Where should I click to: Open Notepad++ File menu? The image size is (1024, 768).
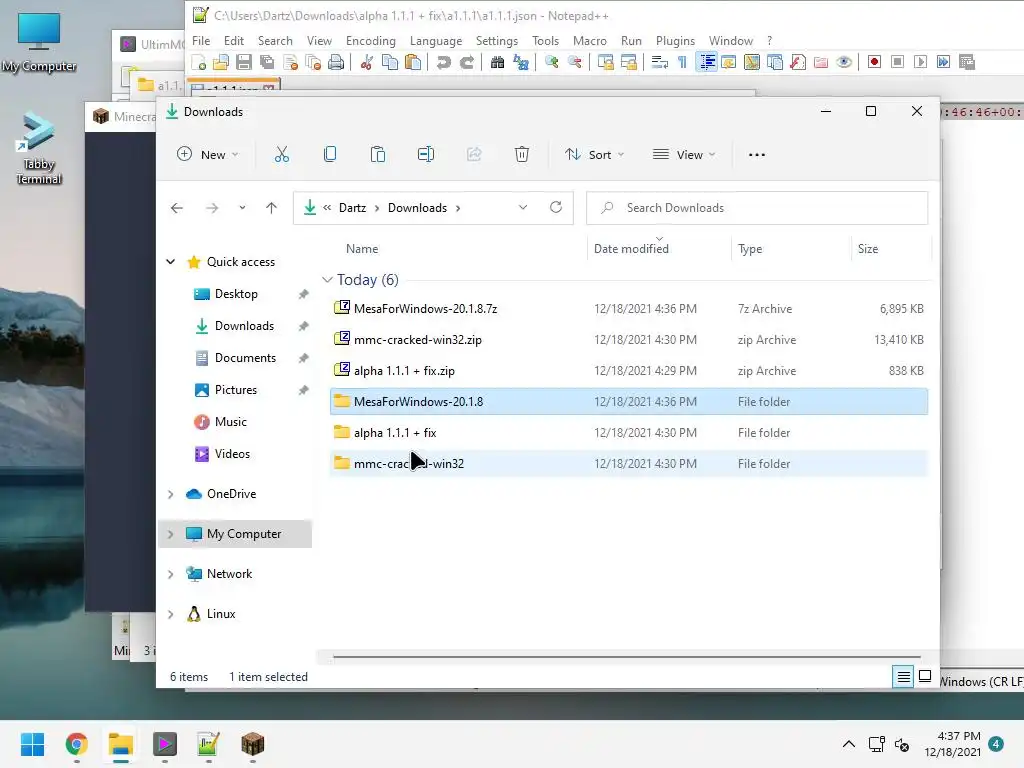point(201,40)
